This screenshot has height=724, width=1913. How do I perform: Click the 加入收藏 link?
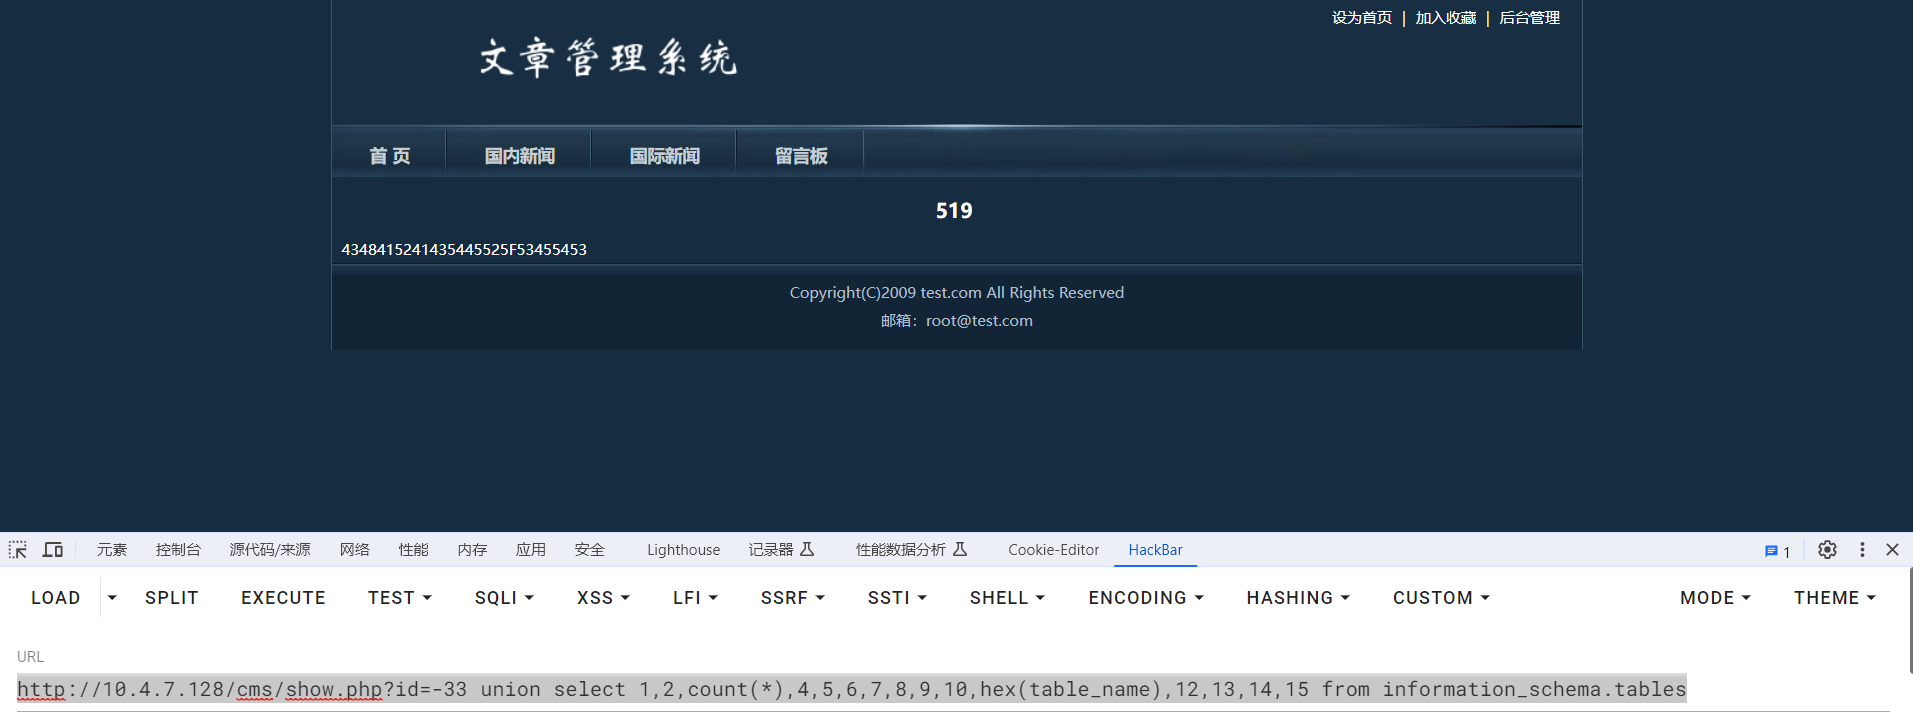(x=1445, y=18)
